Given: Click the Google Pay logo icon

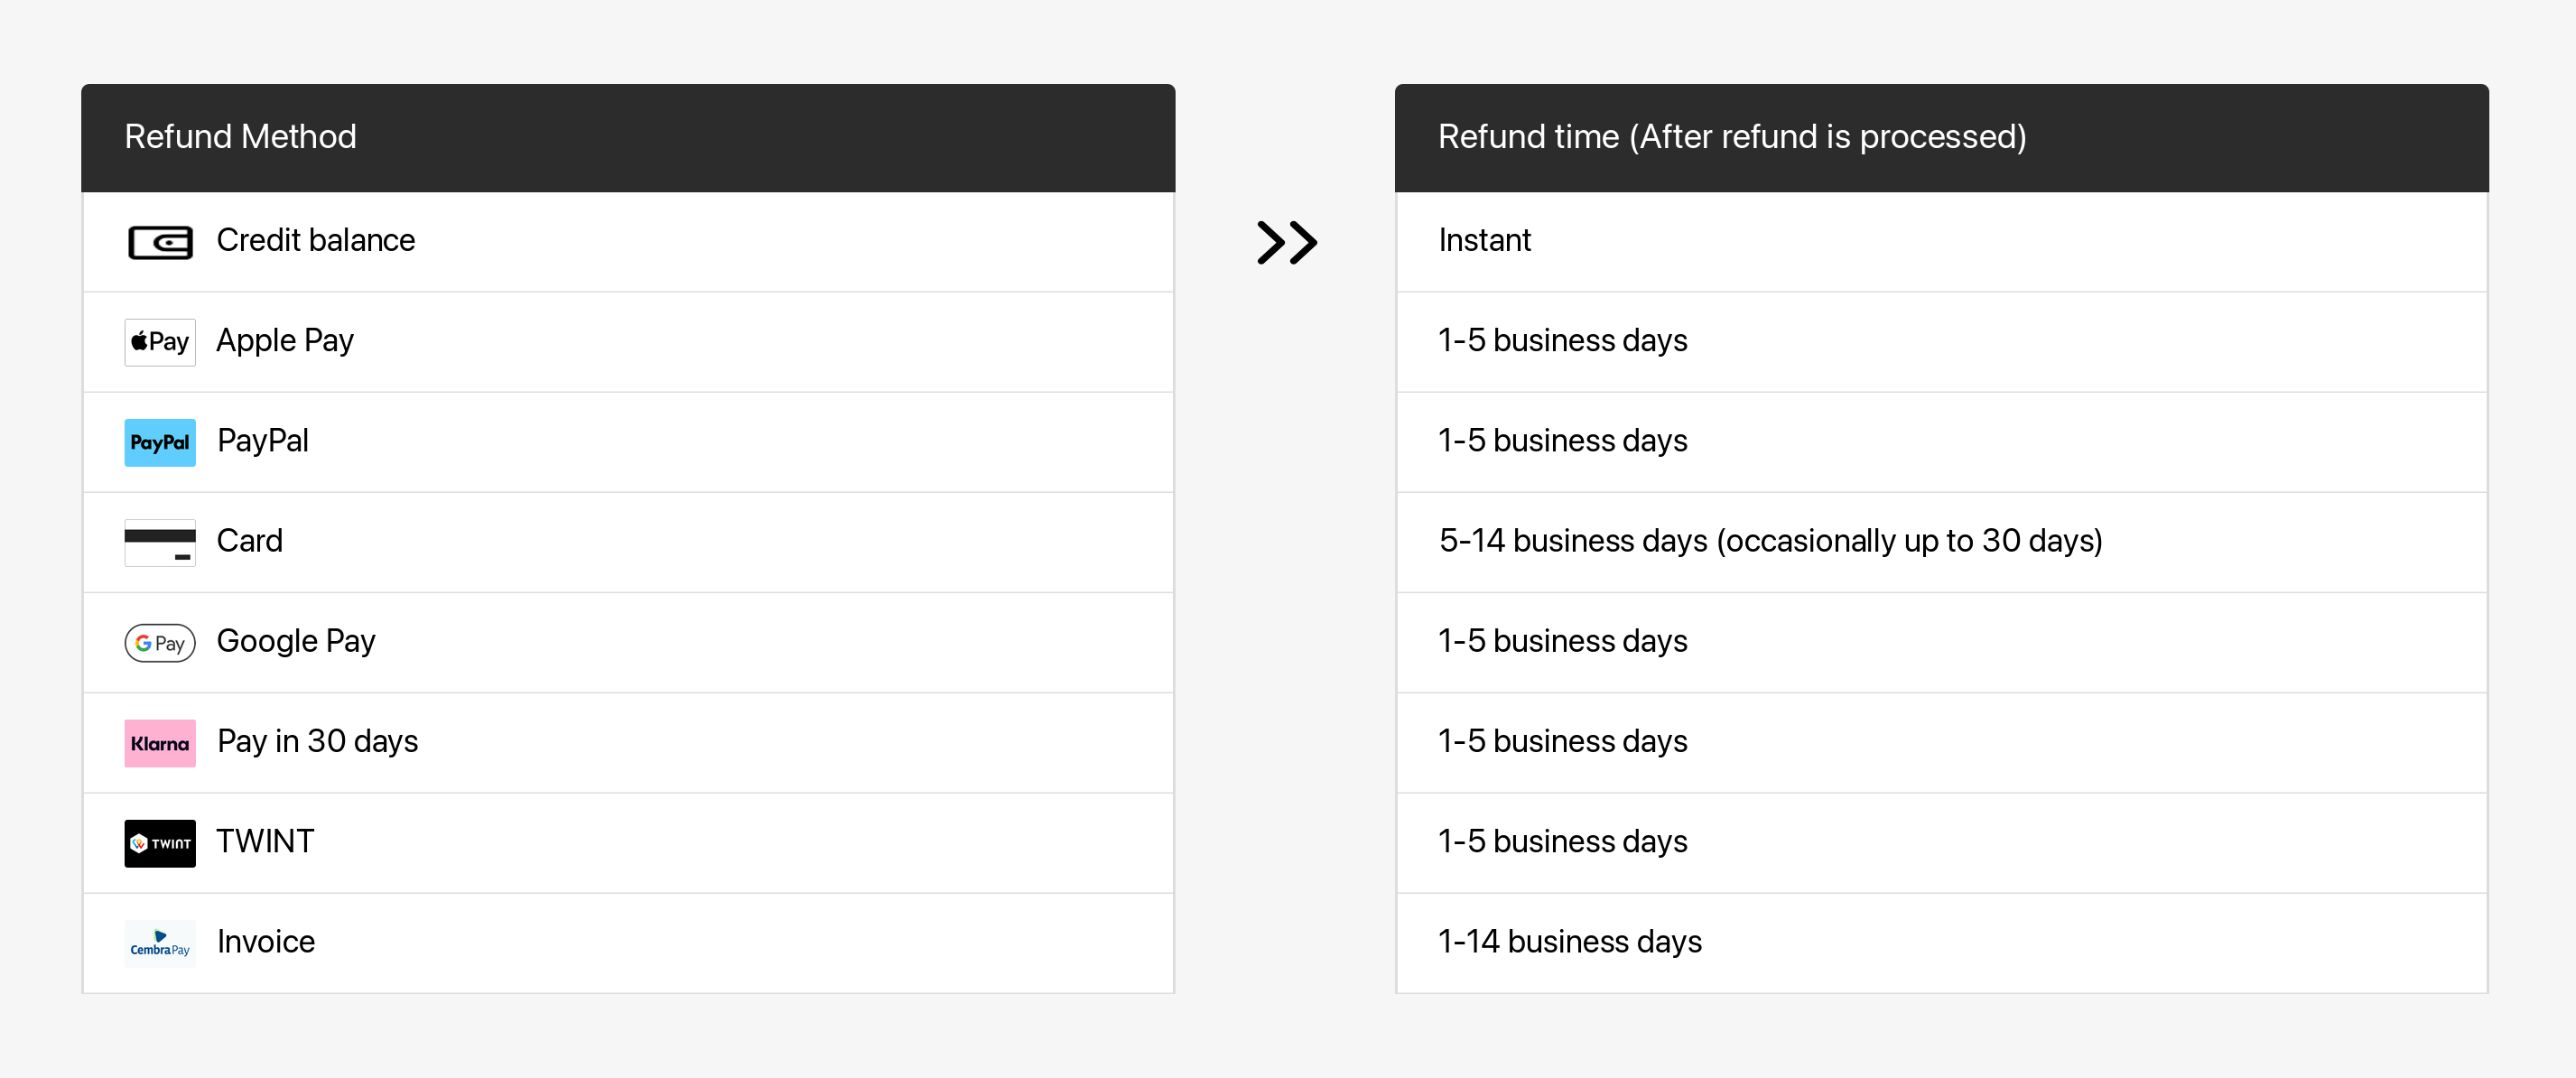Looking at the screenshot, I should (x=160, y=643).
